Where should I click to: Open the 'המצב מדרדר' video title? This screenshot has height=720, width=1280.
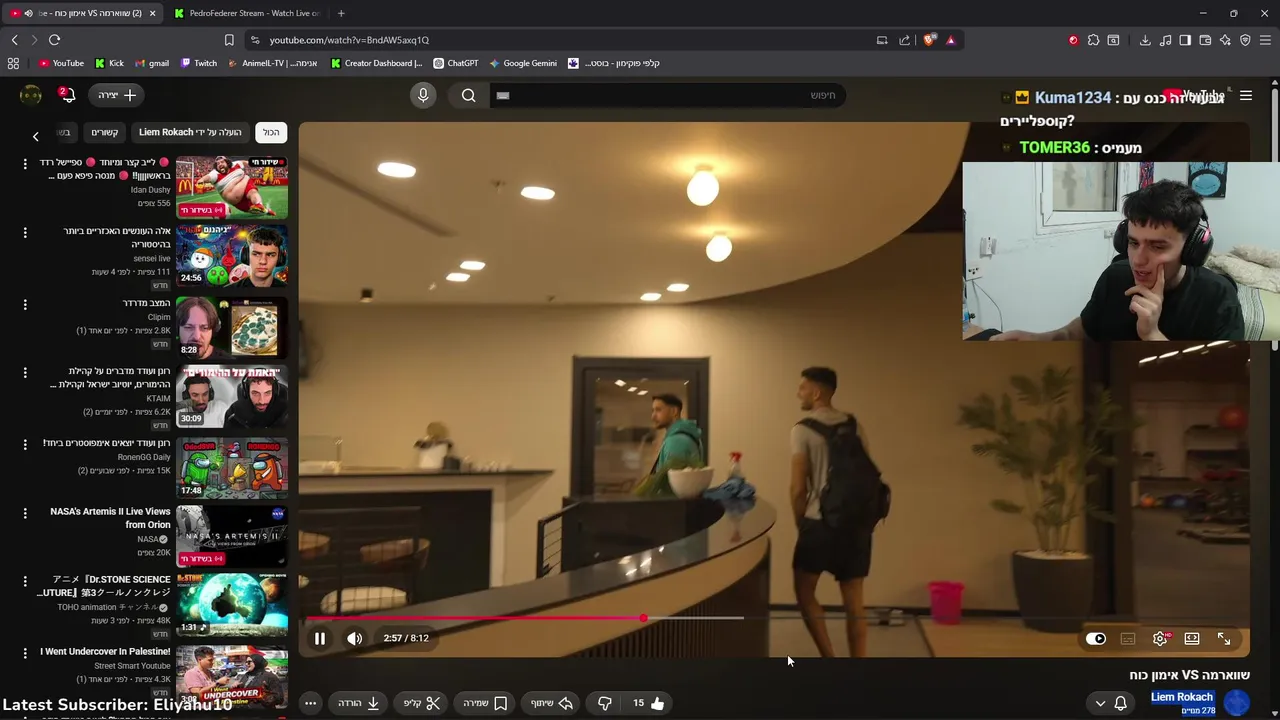click(x=146, y=303)
